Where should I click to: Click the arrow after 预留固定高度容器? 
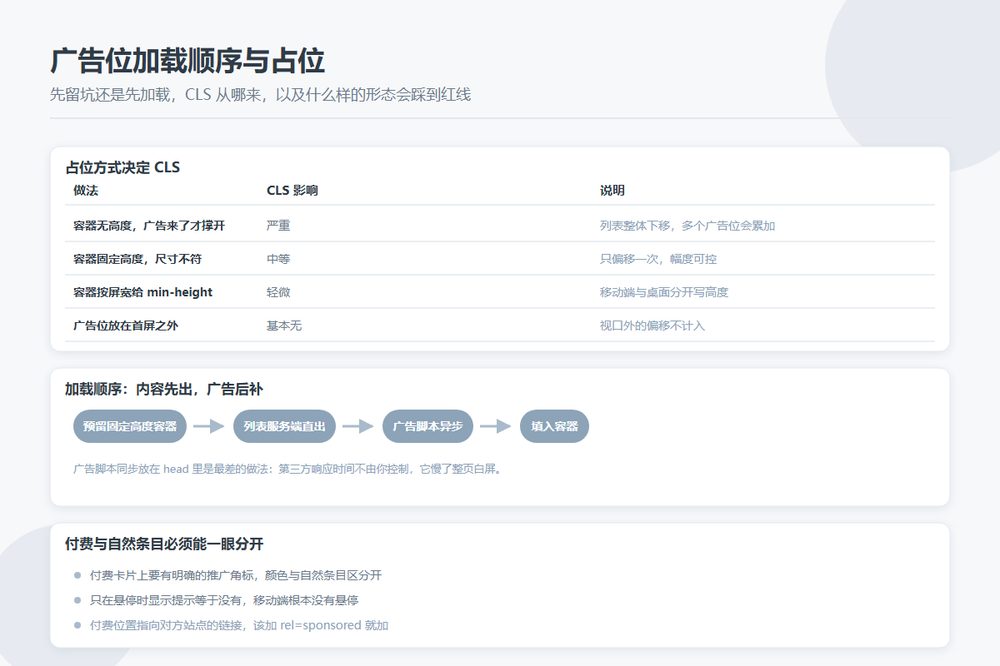tap(209, 426)
